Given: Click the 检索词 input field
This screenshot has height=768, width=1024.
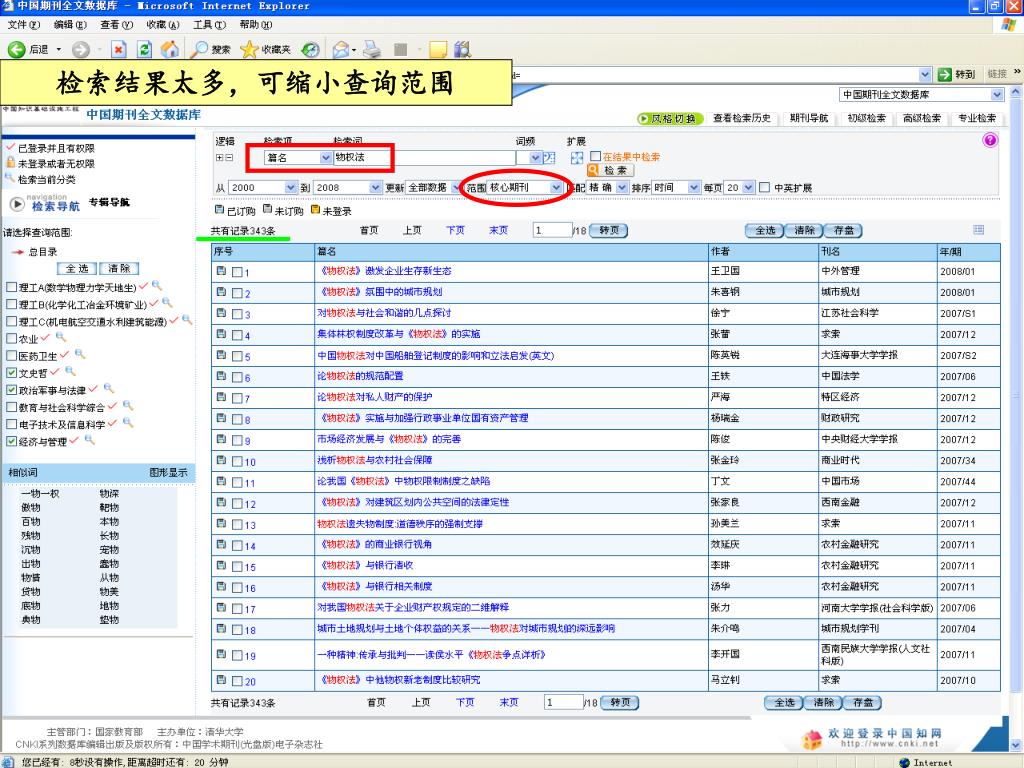Looking at the screenshot, I should 424,157.
